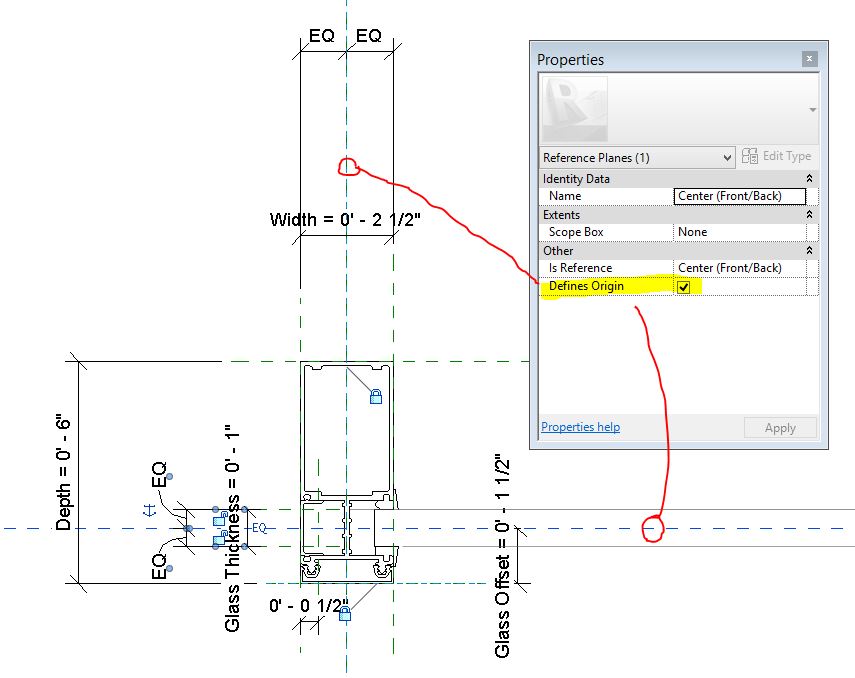Screen dimensions: 855x678
Task: Click the lower unlocked padlock on Glass Thickness dimension
Action: pyautogui.click(x=220, y=538)
